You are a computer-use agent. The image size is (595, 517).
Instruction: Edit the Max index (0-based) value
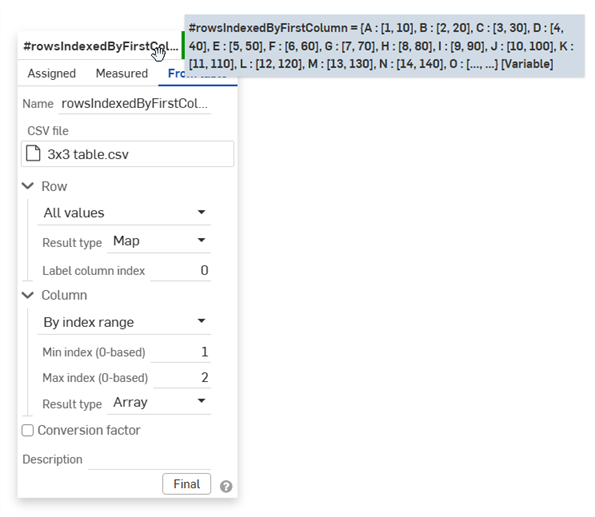coord(182,378)
